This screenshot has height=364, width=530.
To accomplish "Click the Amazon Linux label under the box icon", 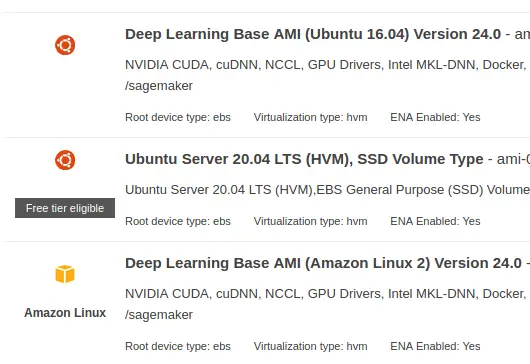I will tap(65, 313).
